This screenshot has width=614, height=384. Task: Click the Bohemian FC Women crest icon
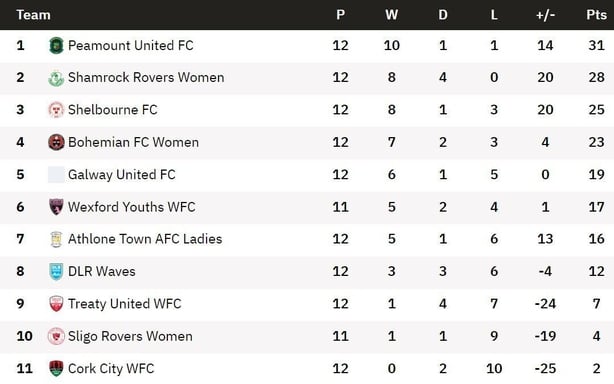point(56,142)
